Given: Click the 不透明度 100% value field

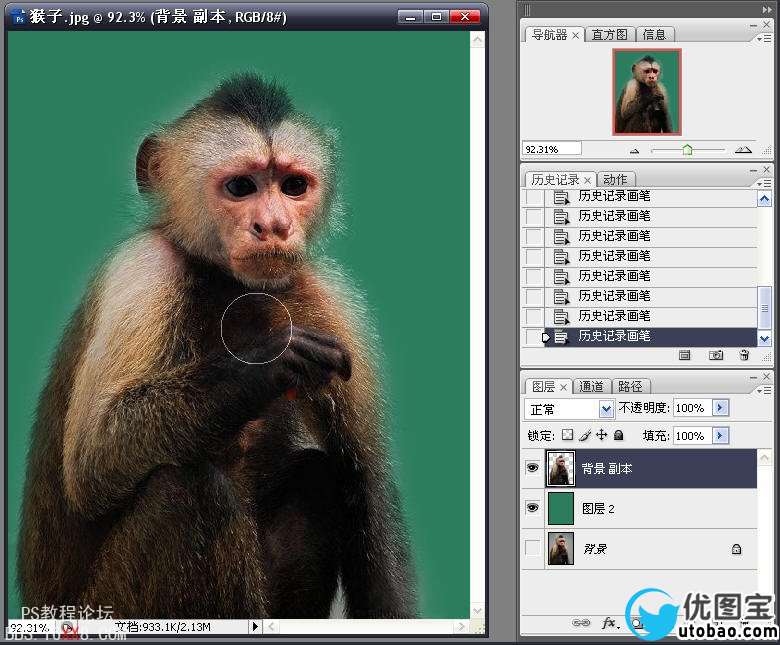Looking at the screenshot, I should pos(692,408).
